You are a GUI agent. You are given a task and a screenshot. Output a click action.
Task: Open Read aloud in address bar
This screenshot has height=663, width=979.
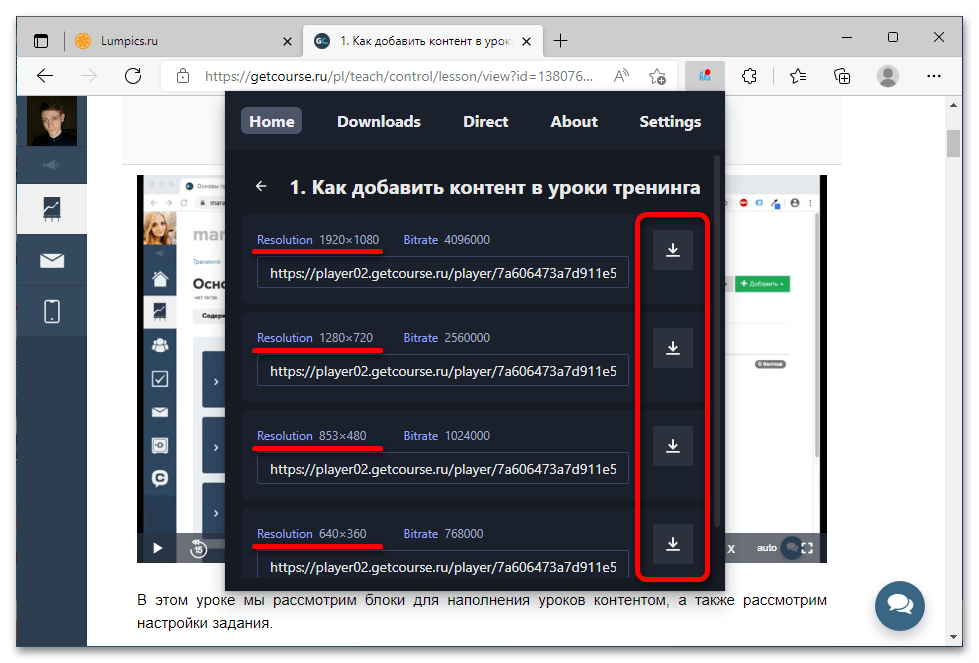(621, 76)
